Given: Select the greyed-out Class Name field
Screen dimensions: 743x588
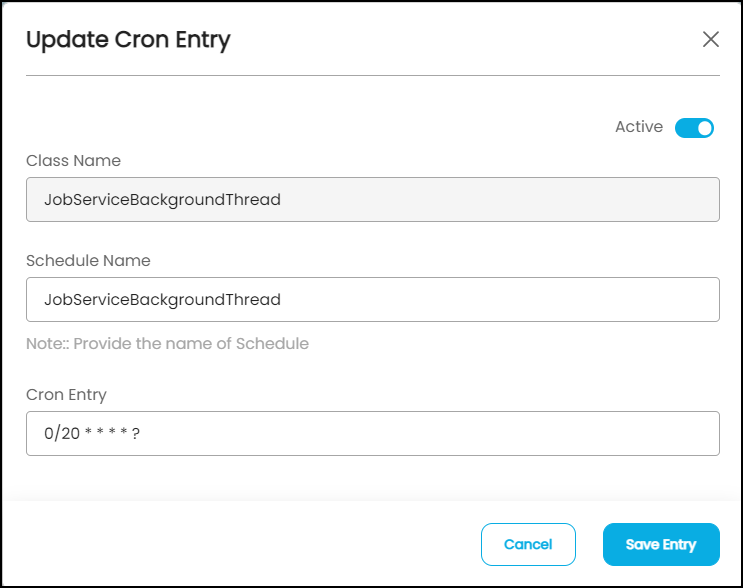Looking at the screenshot, I should point(372,199).
